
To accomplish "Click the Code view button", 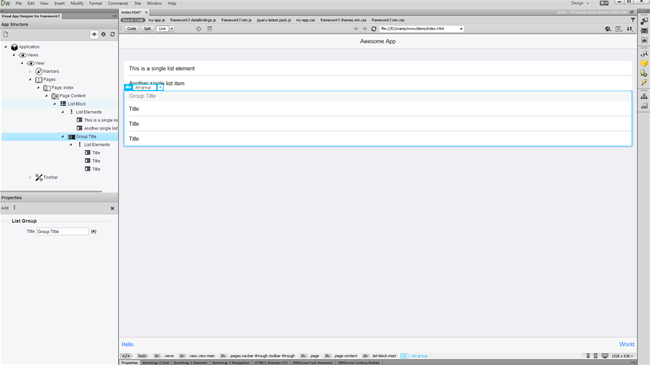I will tap(131, 29).
